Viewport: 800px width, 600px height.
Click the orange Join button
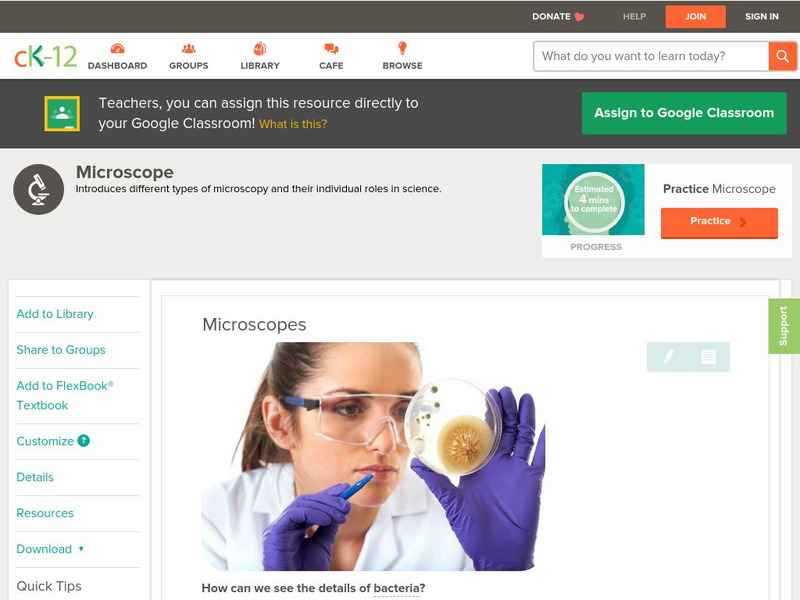[x=695, y=17]
